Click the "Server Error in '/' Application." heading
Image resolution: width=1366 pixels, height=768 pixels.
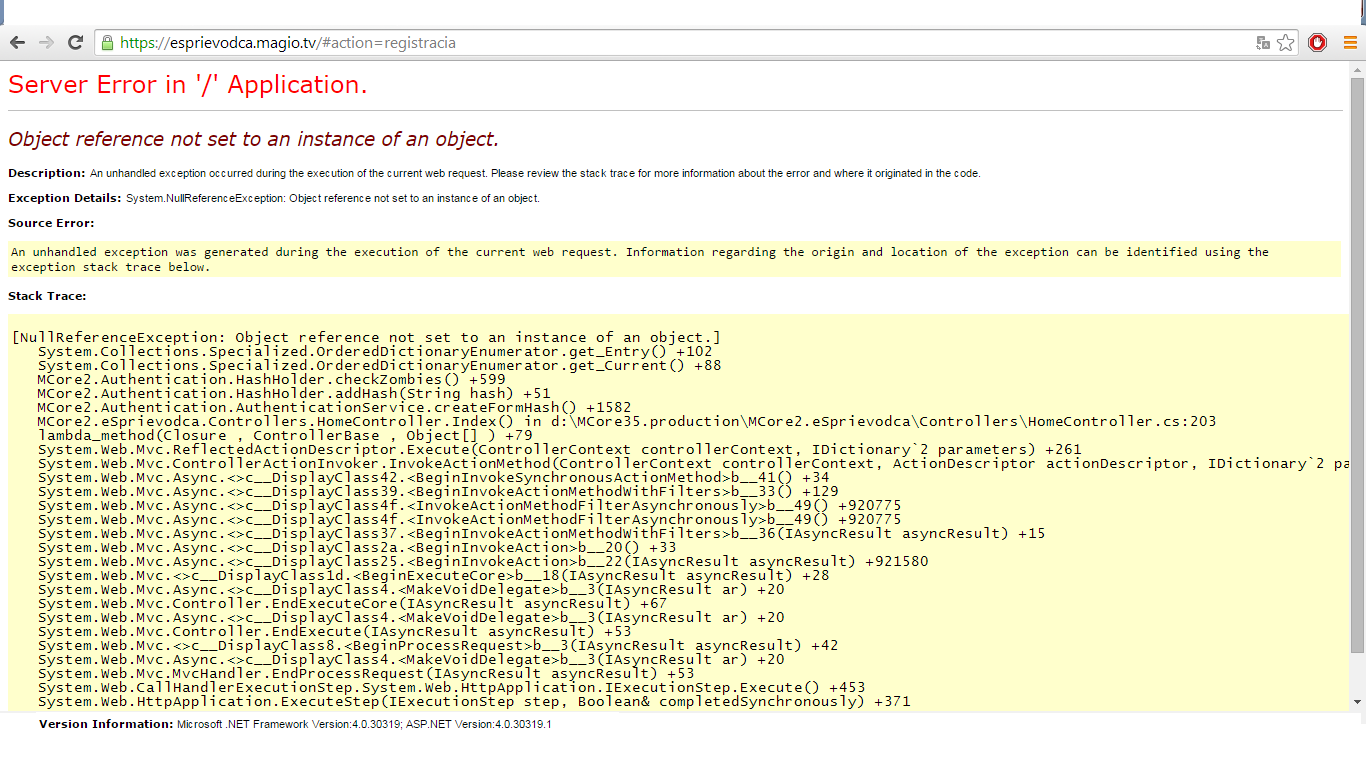click(188, 85)
